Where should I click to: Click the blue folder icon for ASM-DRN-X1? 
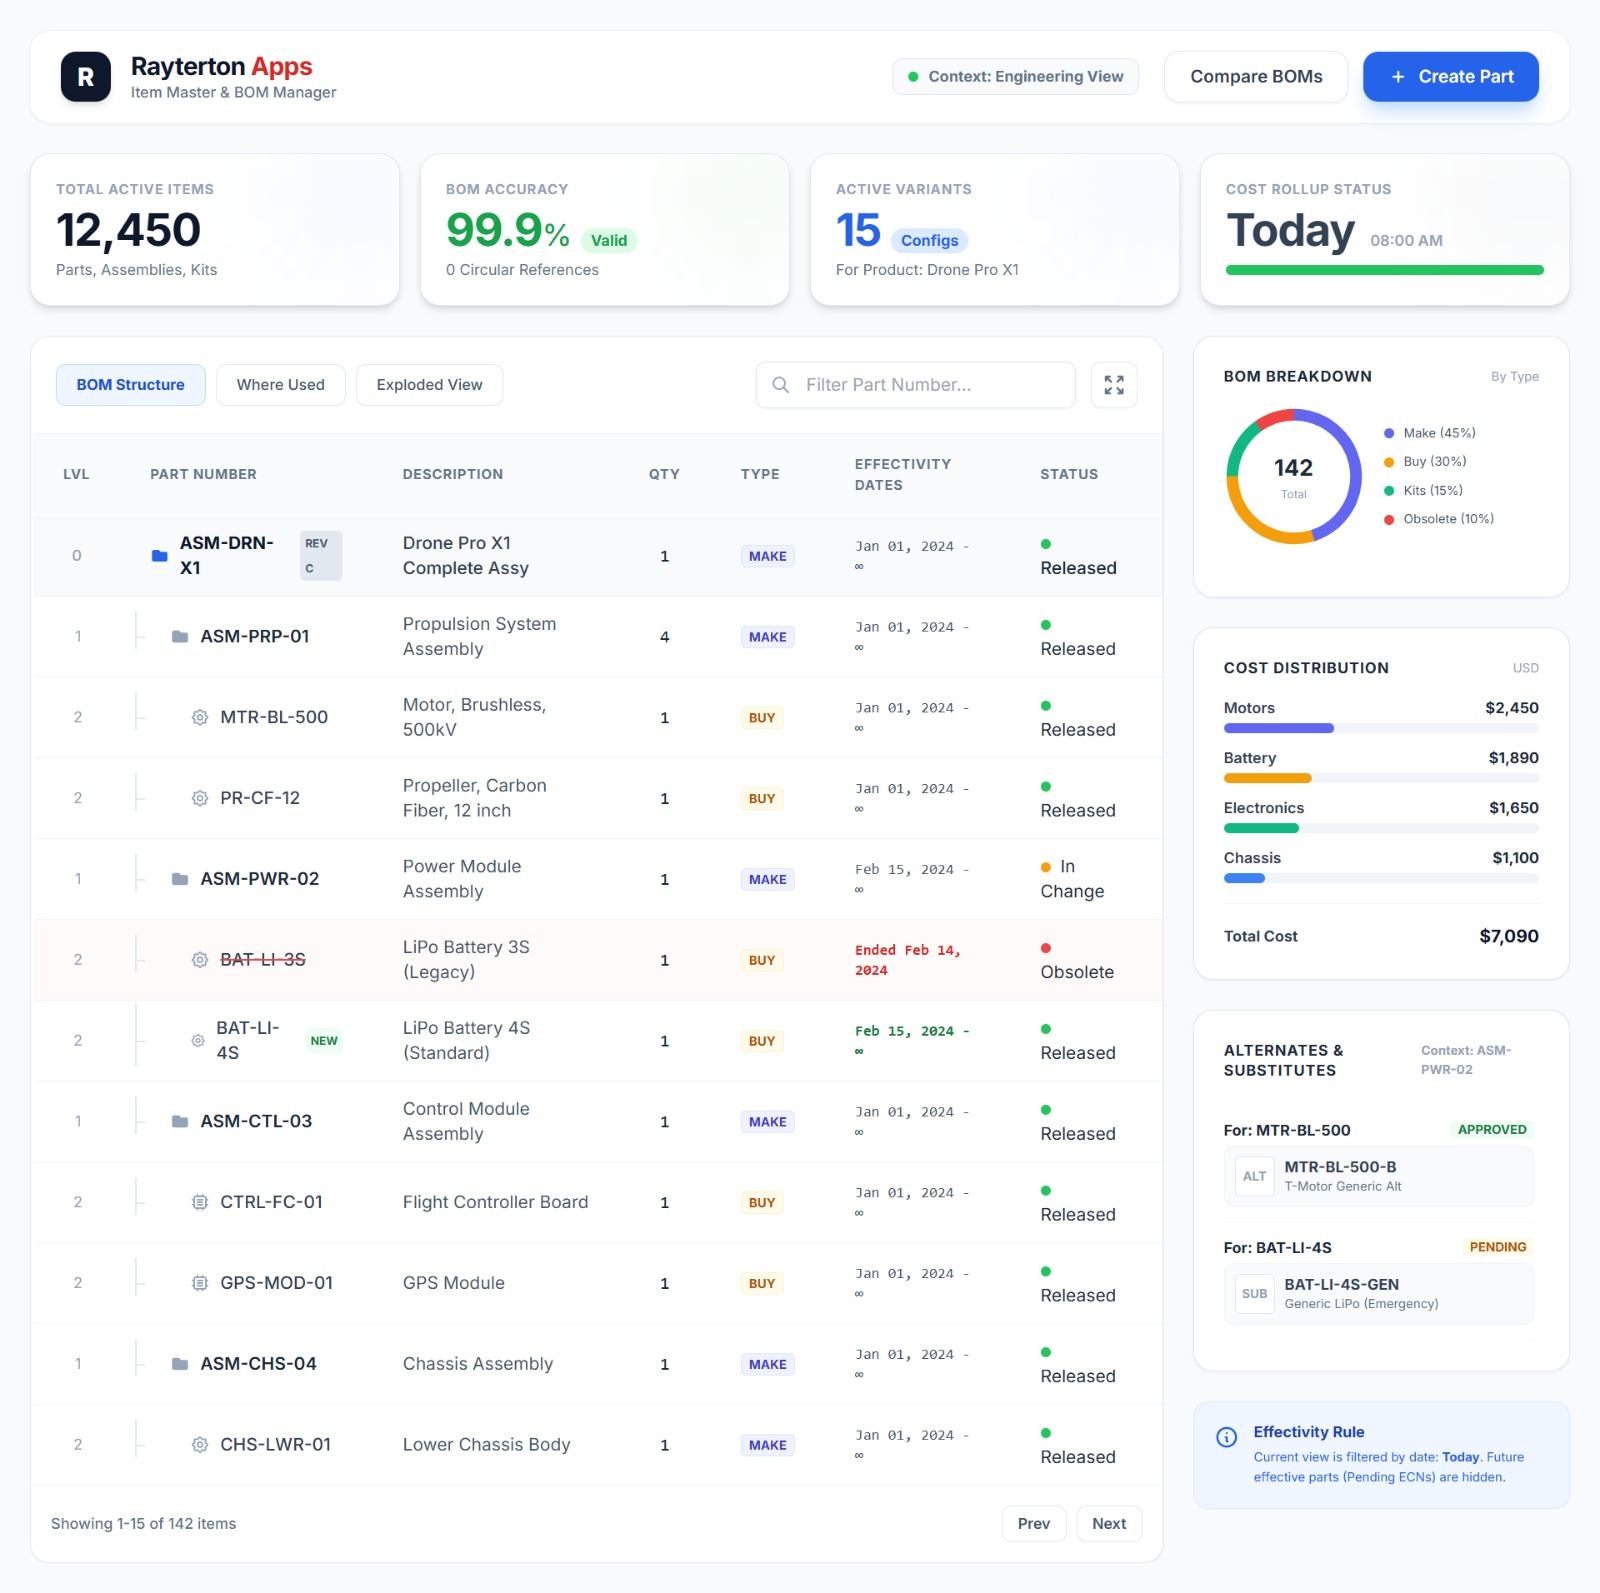(159, 556)
